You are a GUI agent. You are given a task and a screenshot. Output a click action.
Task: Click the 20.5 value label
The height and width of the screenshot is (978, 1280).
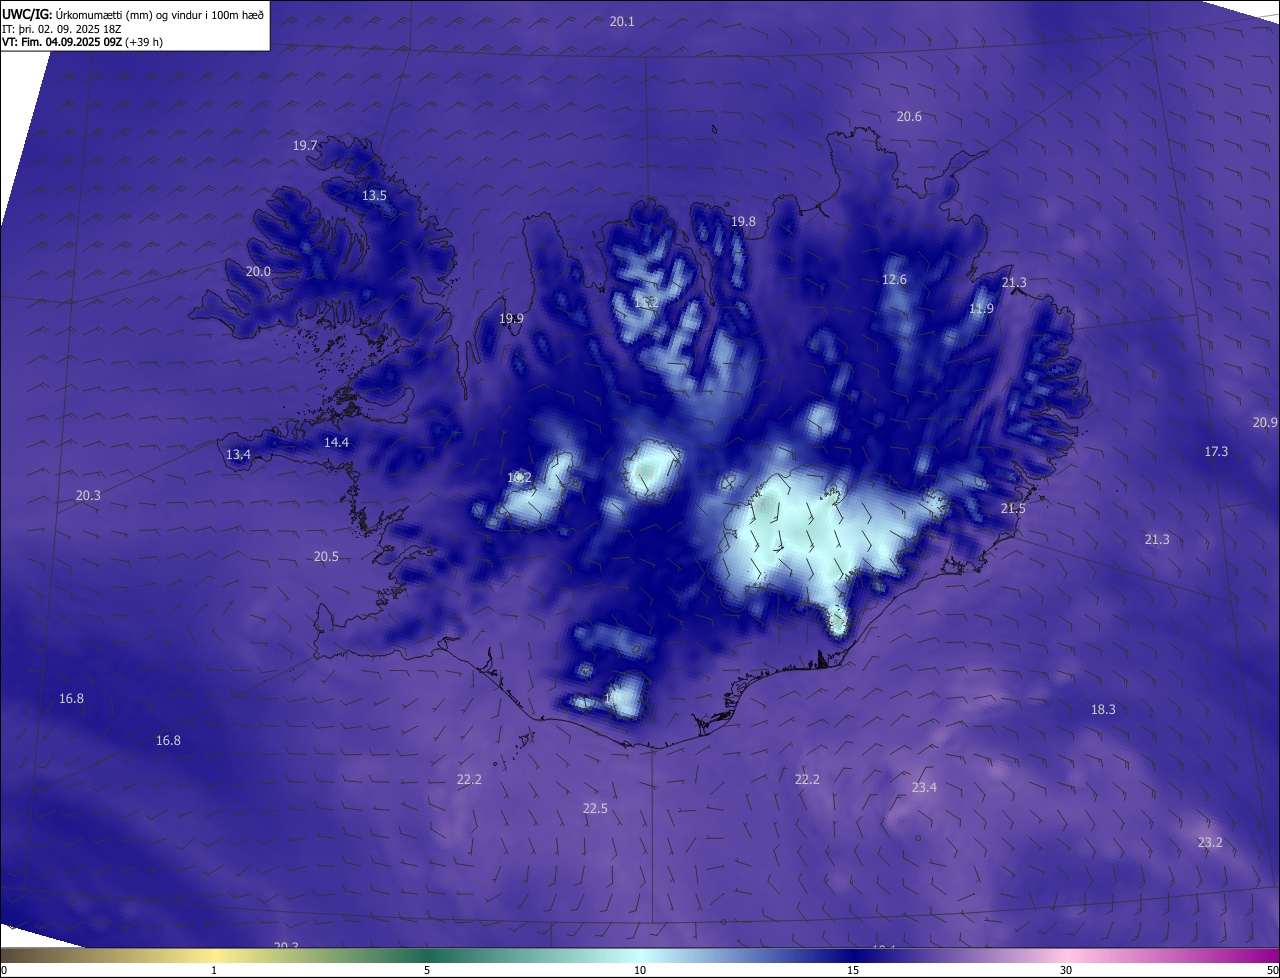point(326,557)
